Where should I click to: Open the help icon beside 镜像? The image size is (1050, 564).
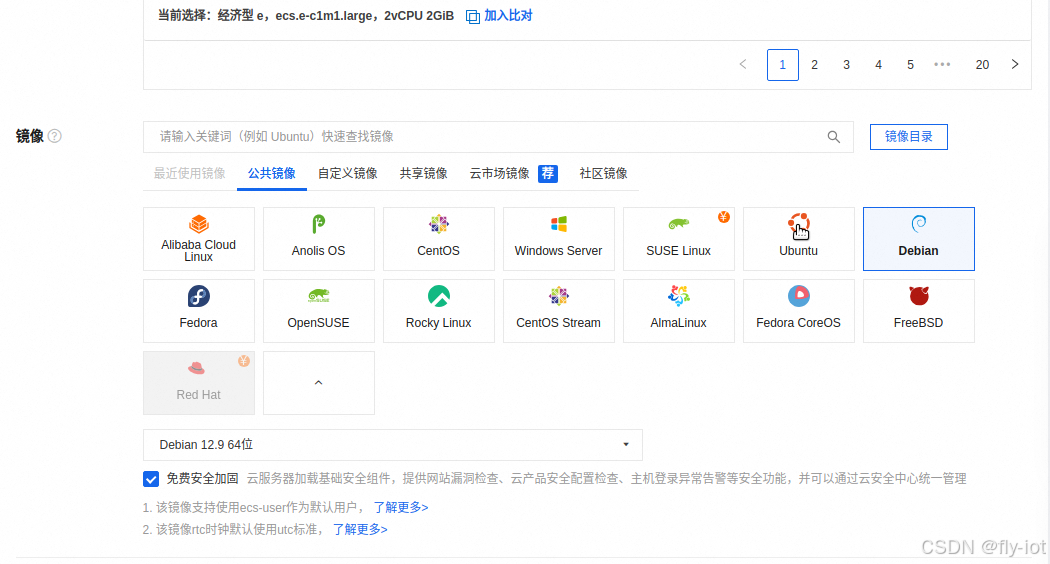[x=55, y=136]
